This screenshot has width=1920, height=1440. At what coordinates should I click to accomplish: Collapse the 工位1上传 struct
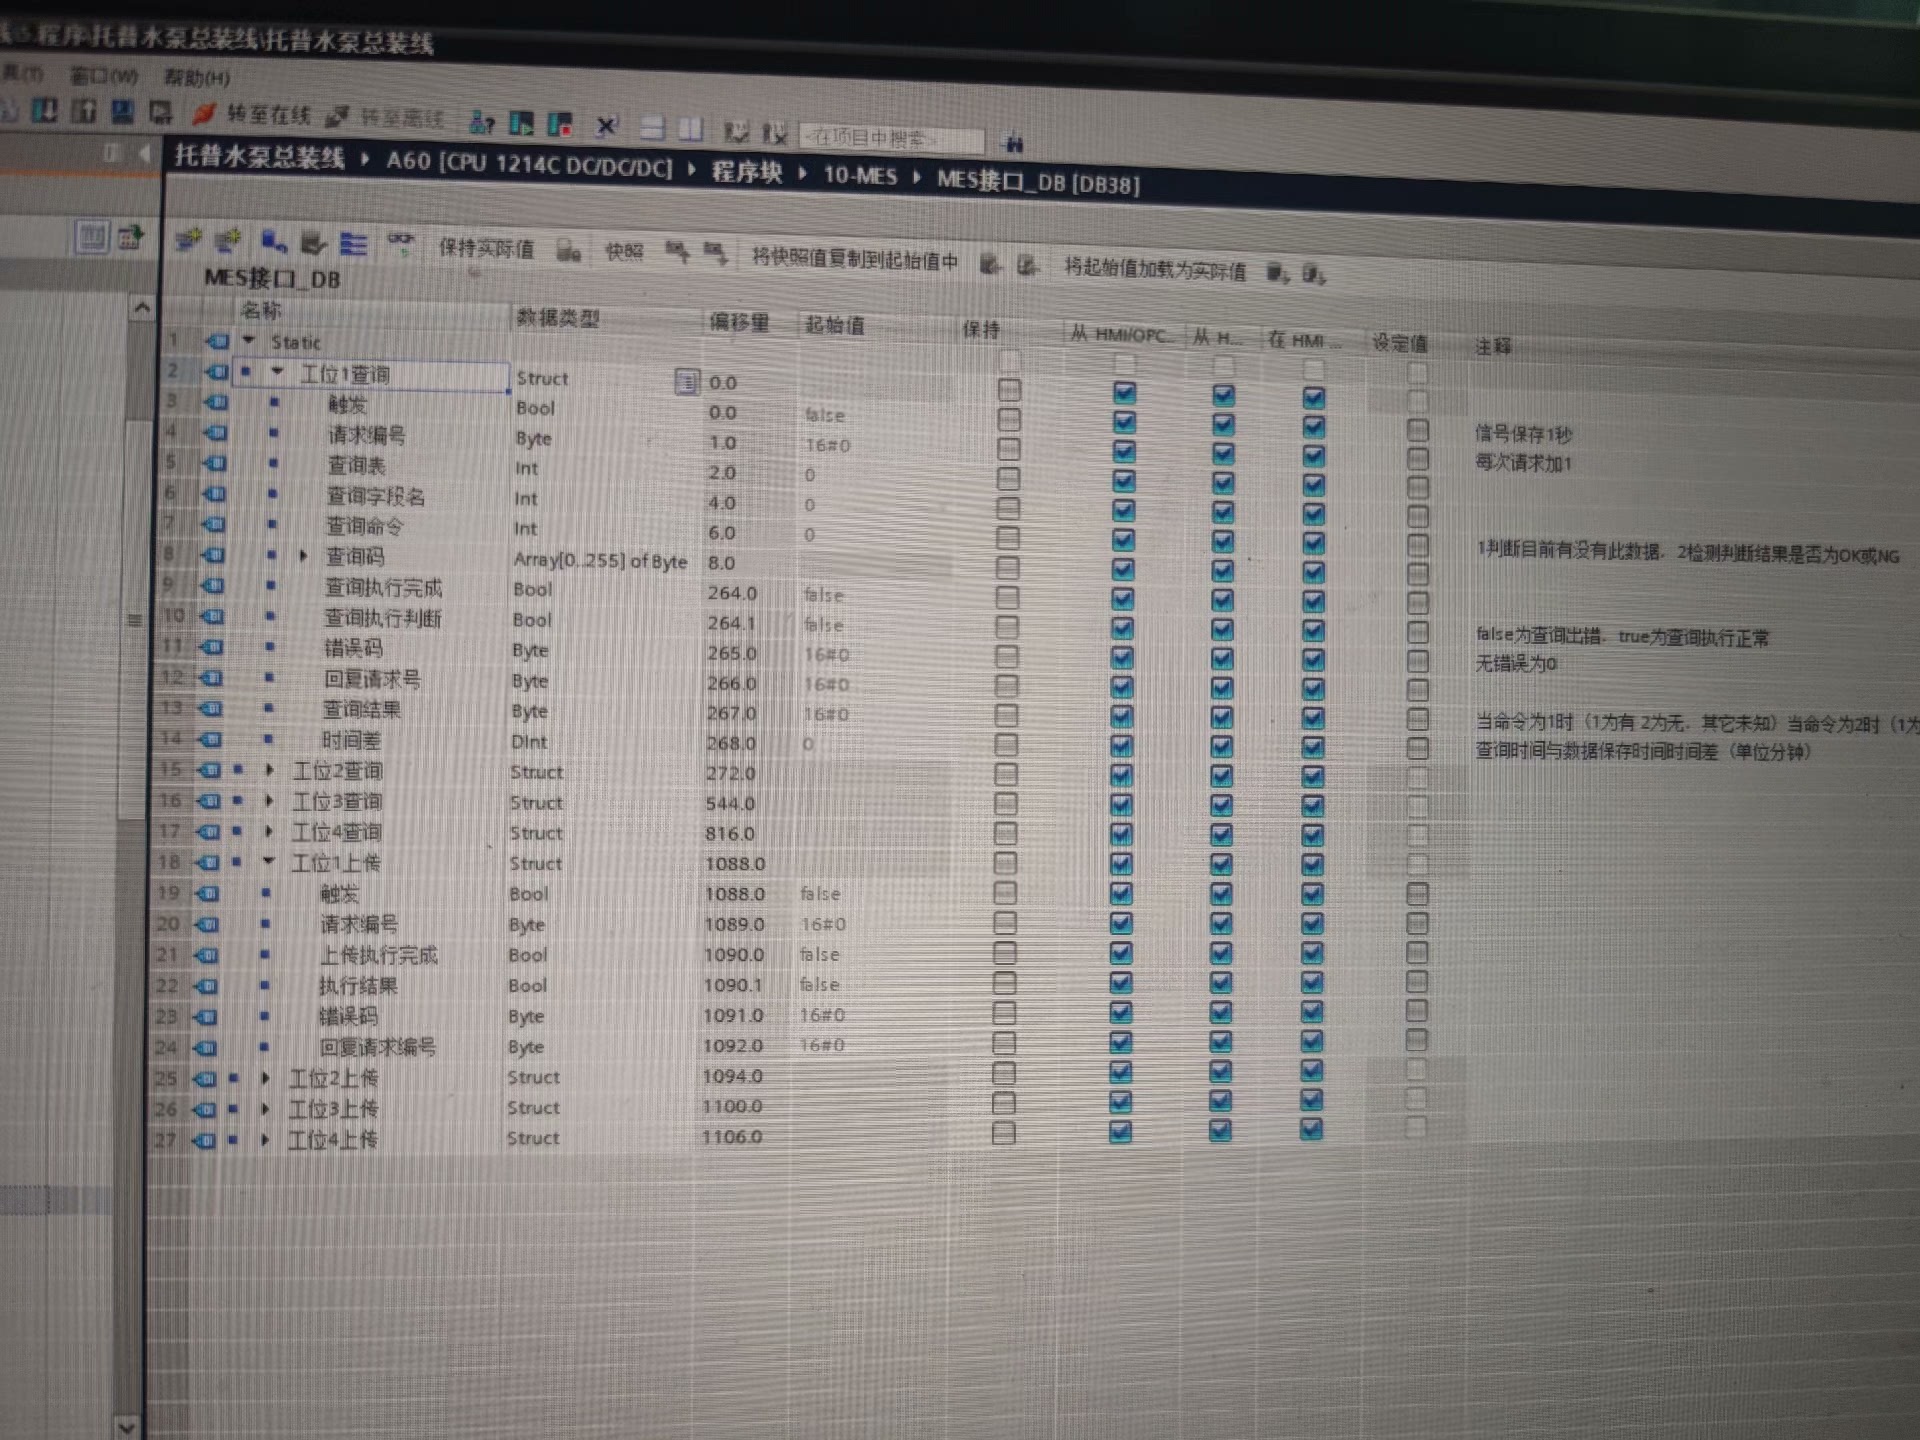tap(268, 861)
